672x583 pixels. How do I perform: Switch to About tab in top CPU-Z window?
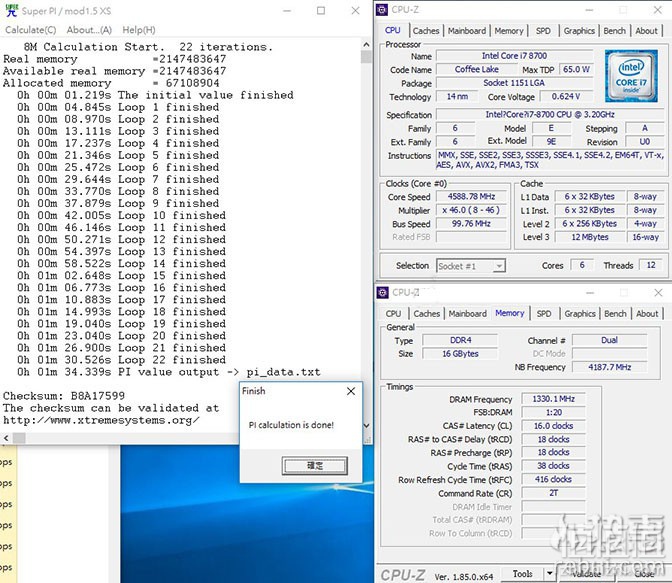coord(646,31)
